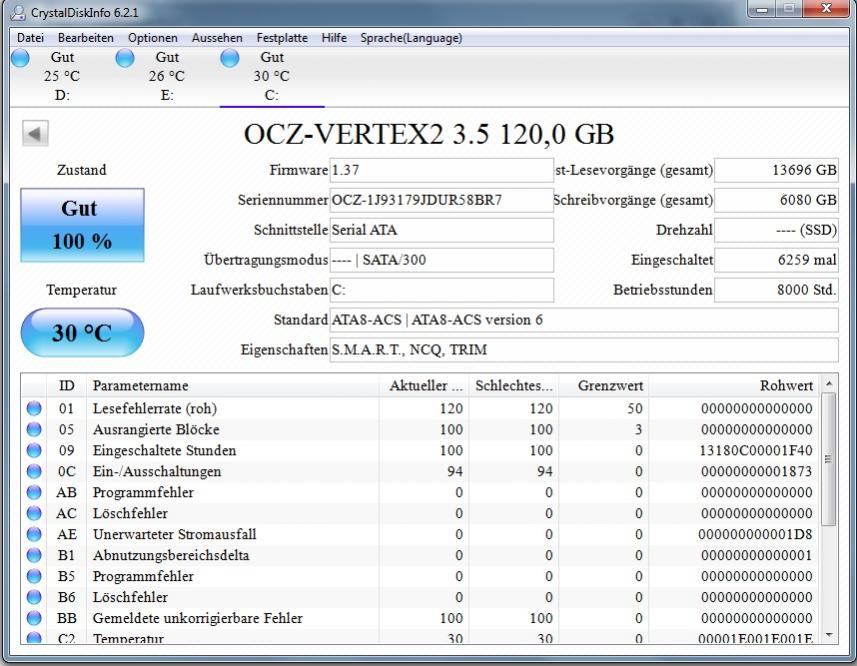Click the Gut 100 % health status button
This screenshot has height=666, width=857.
tap(83, 225)
